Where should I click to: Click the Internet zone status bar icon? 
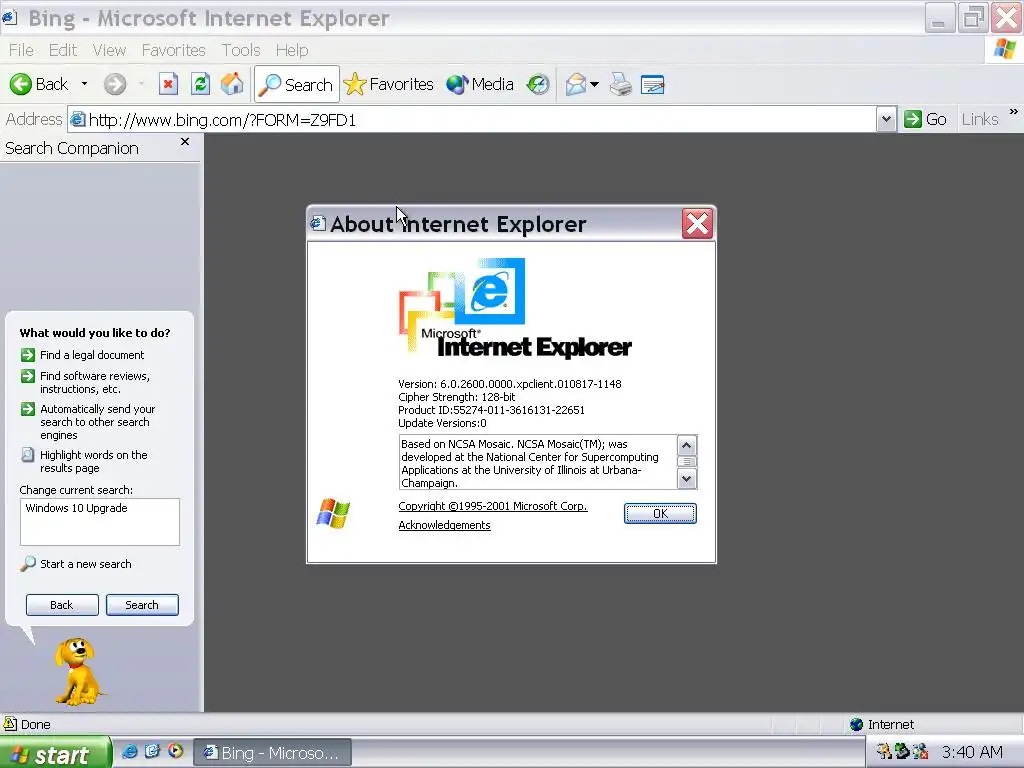pos(856,724)
